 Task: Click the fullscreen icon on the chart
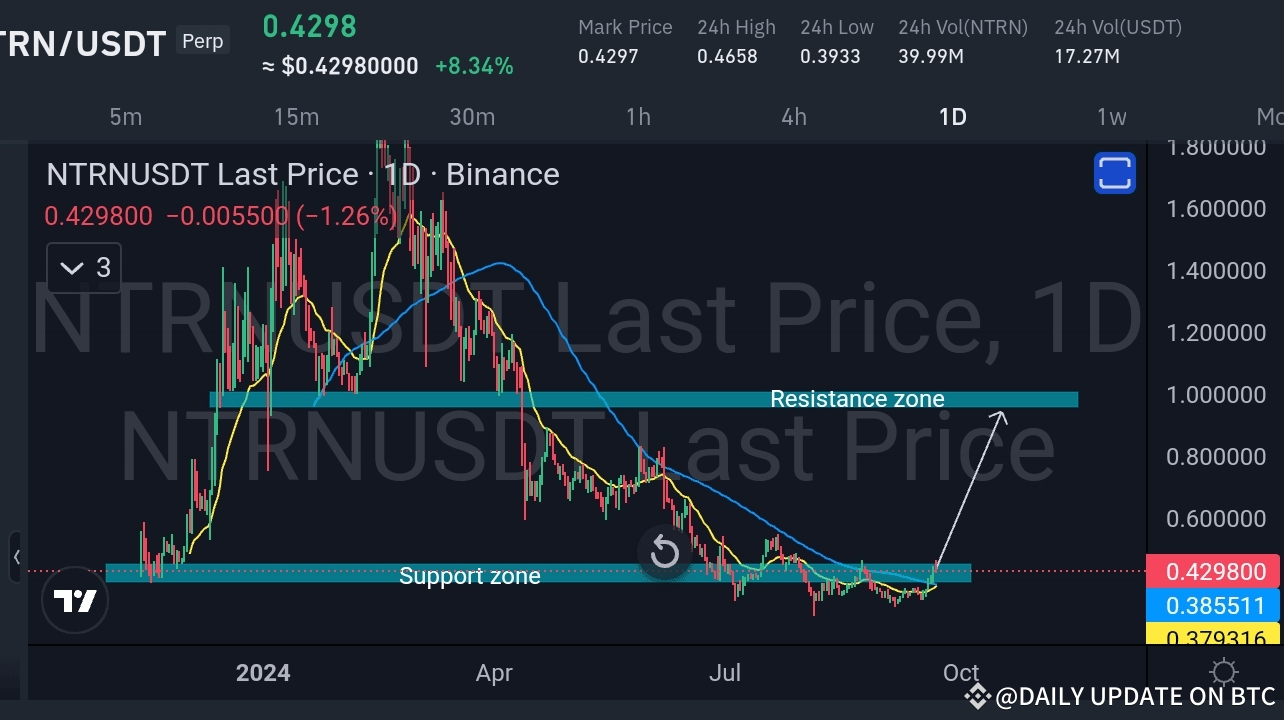click(x=1114, y=172)
